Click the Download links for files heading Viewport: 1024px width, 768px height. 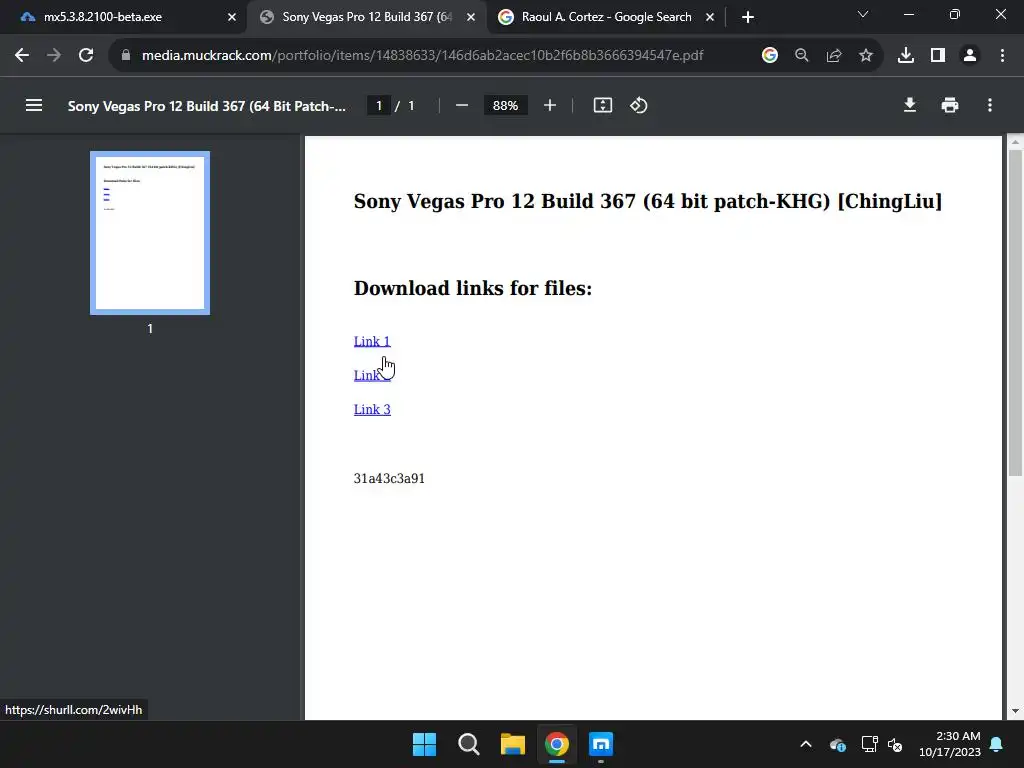tap(473, 288)
